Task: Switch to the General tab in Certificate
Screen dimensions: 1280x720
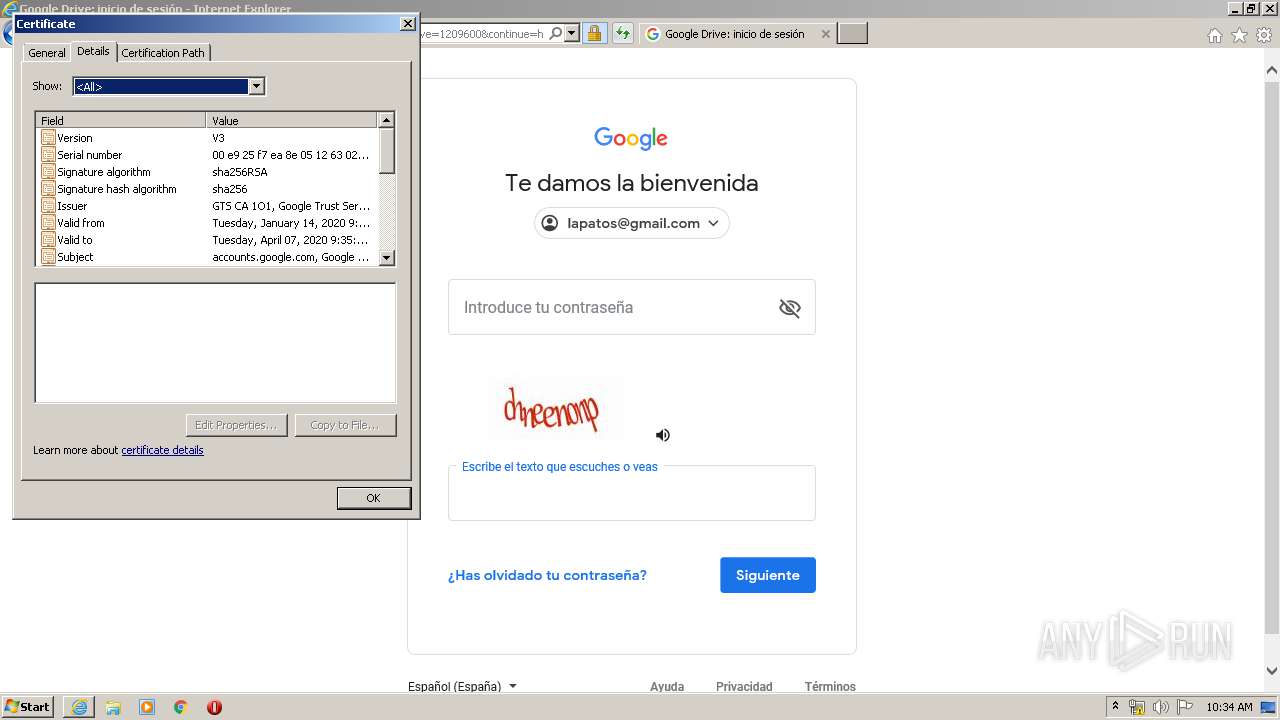Action: tap(47, 53)
